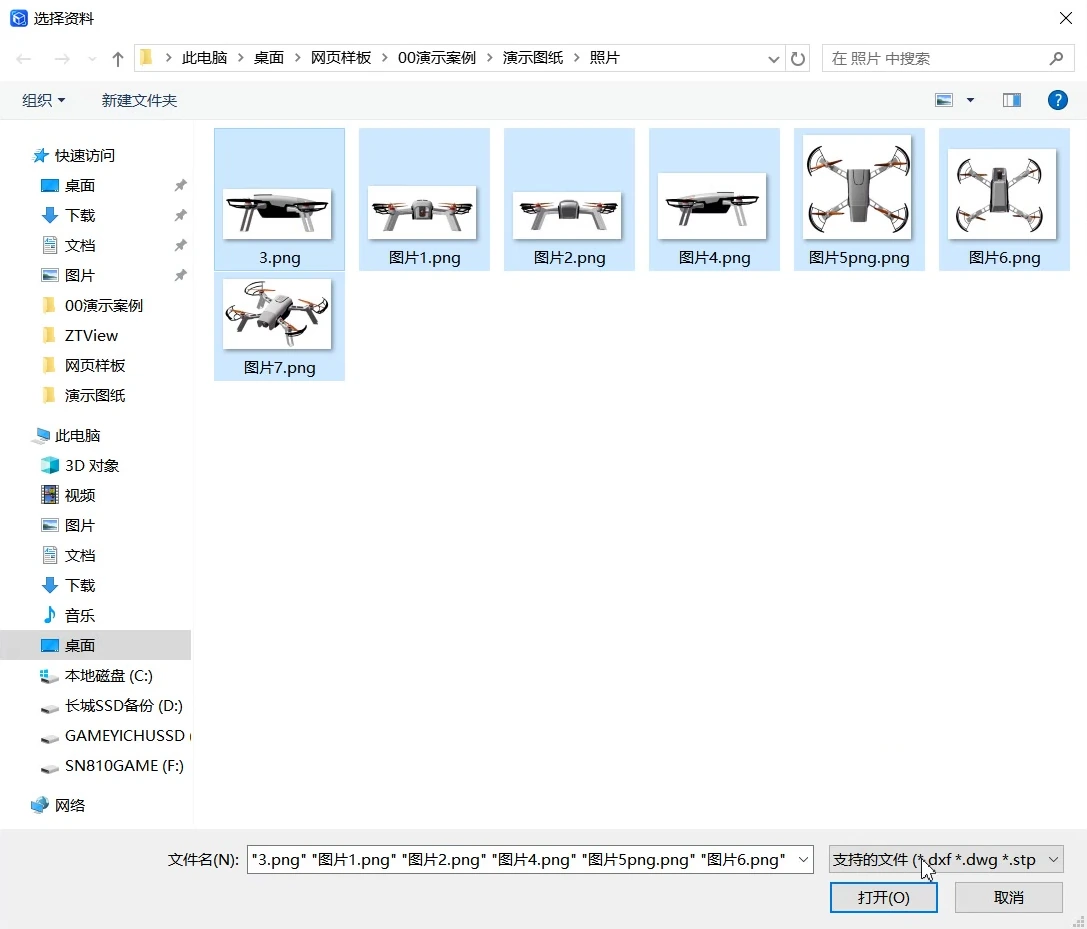The image size is (1087, 929).
Task: Expand address bar history dropdown
Action: (x=774, y=59)
